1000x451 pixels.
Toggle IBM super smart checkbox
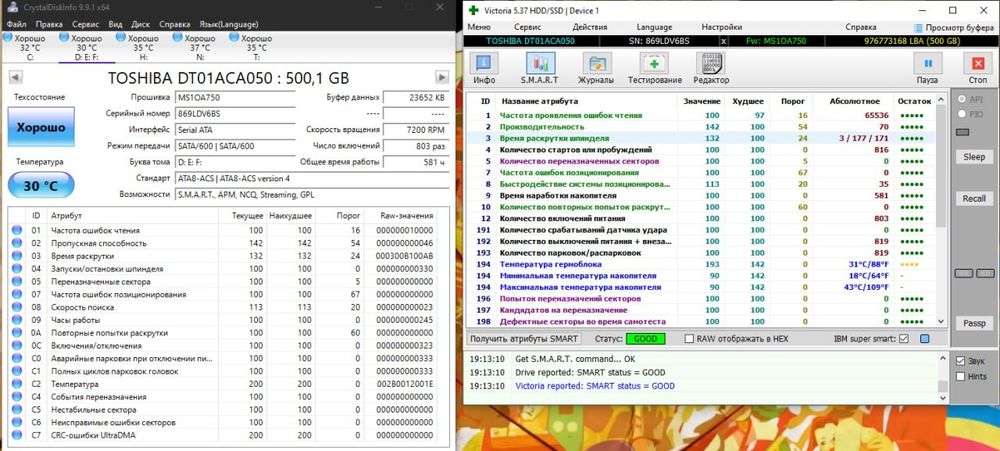click(x=904, y=339)
